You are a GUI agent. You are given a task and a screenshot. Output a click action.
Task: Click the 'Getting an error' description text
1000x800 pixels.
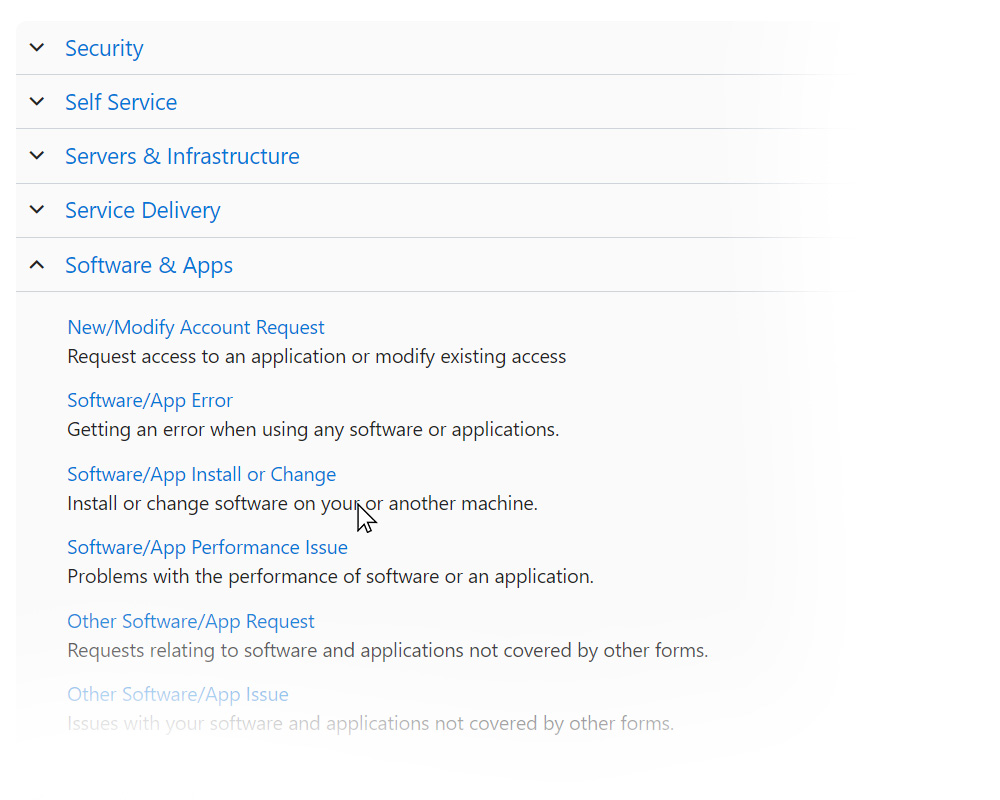point(313,430)
